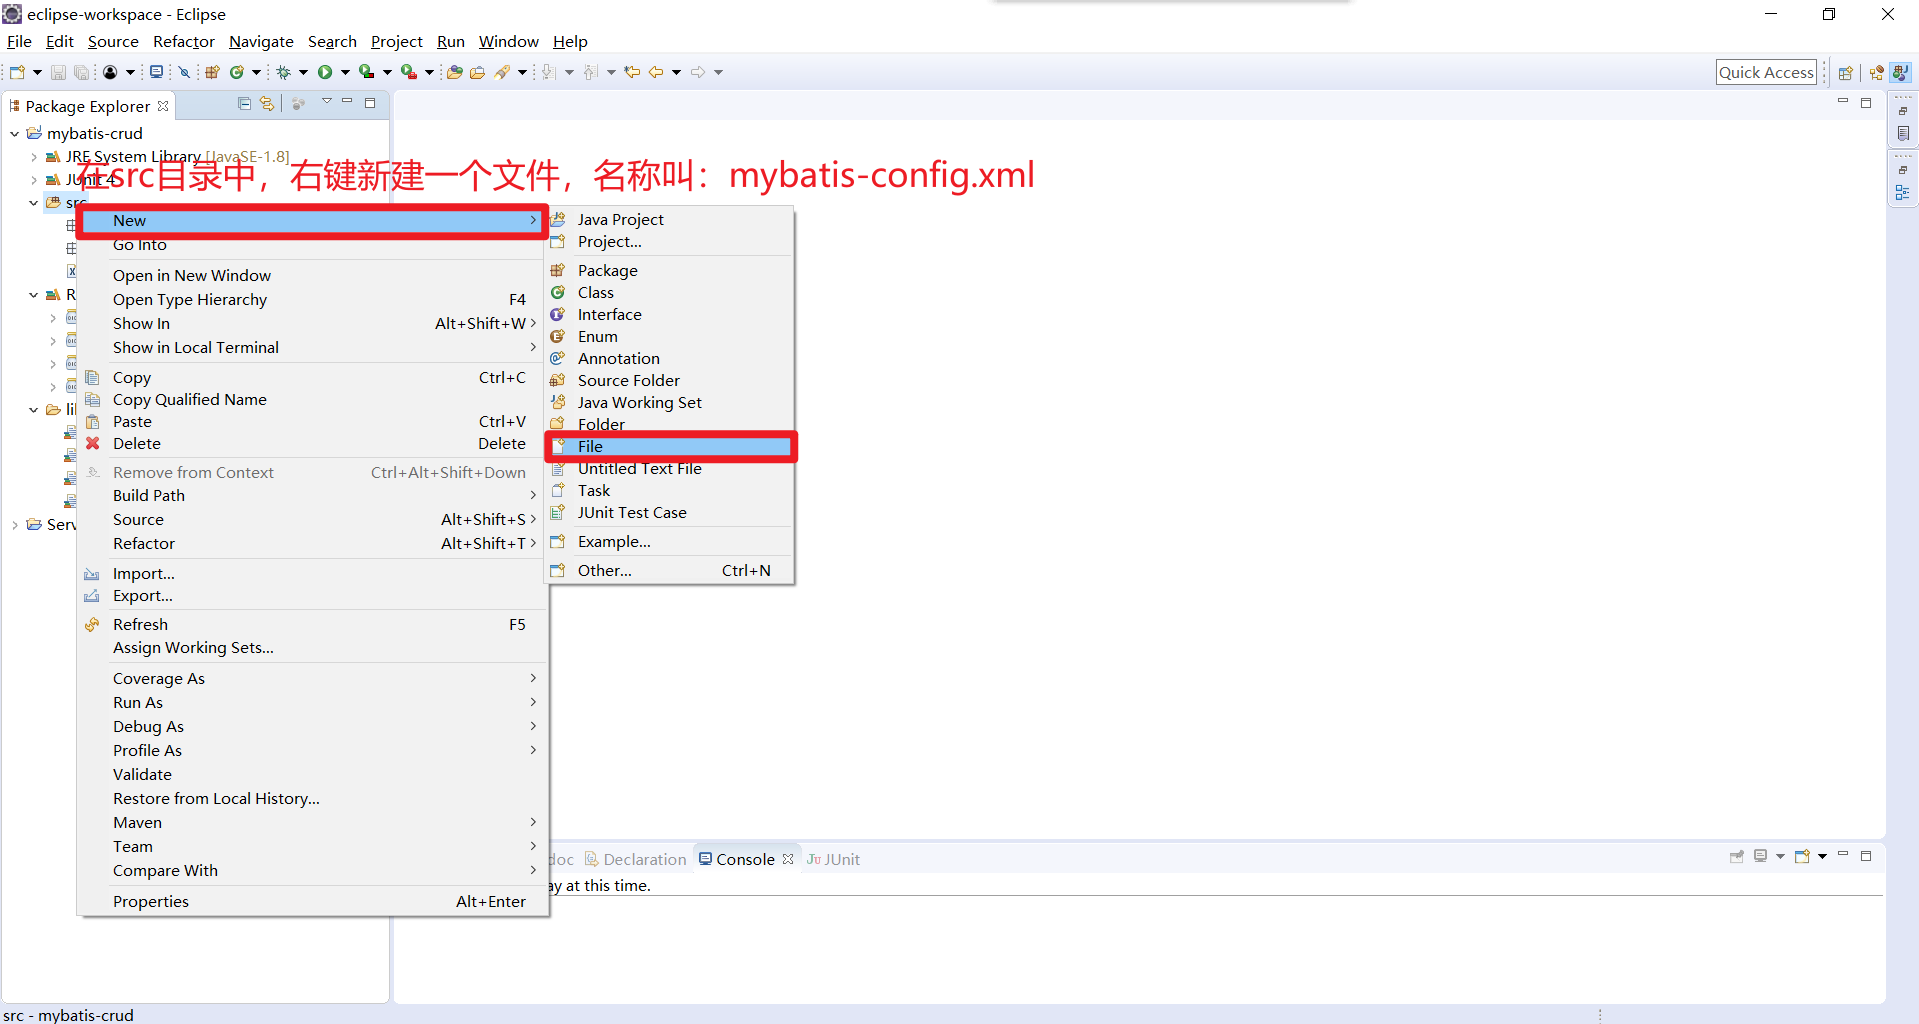Expand the Run As submenu
1919x1024 pixels.
tap(313, 703)
